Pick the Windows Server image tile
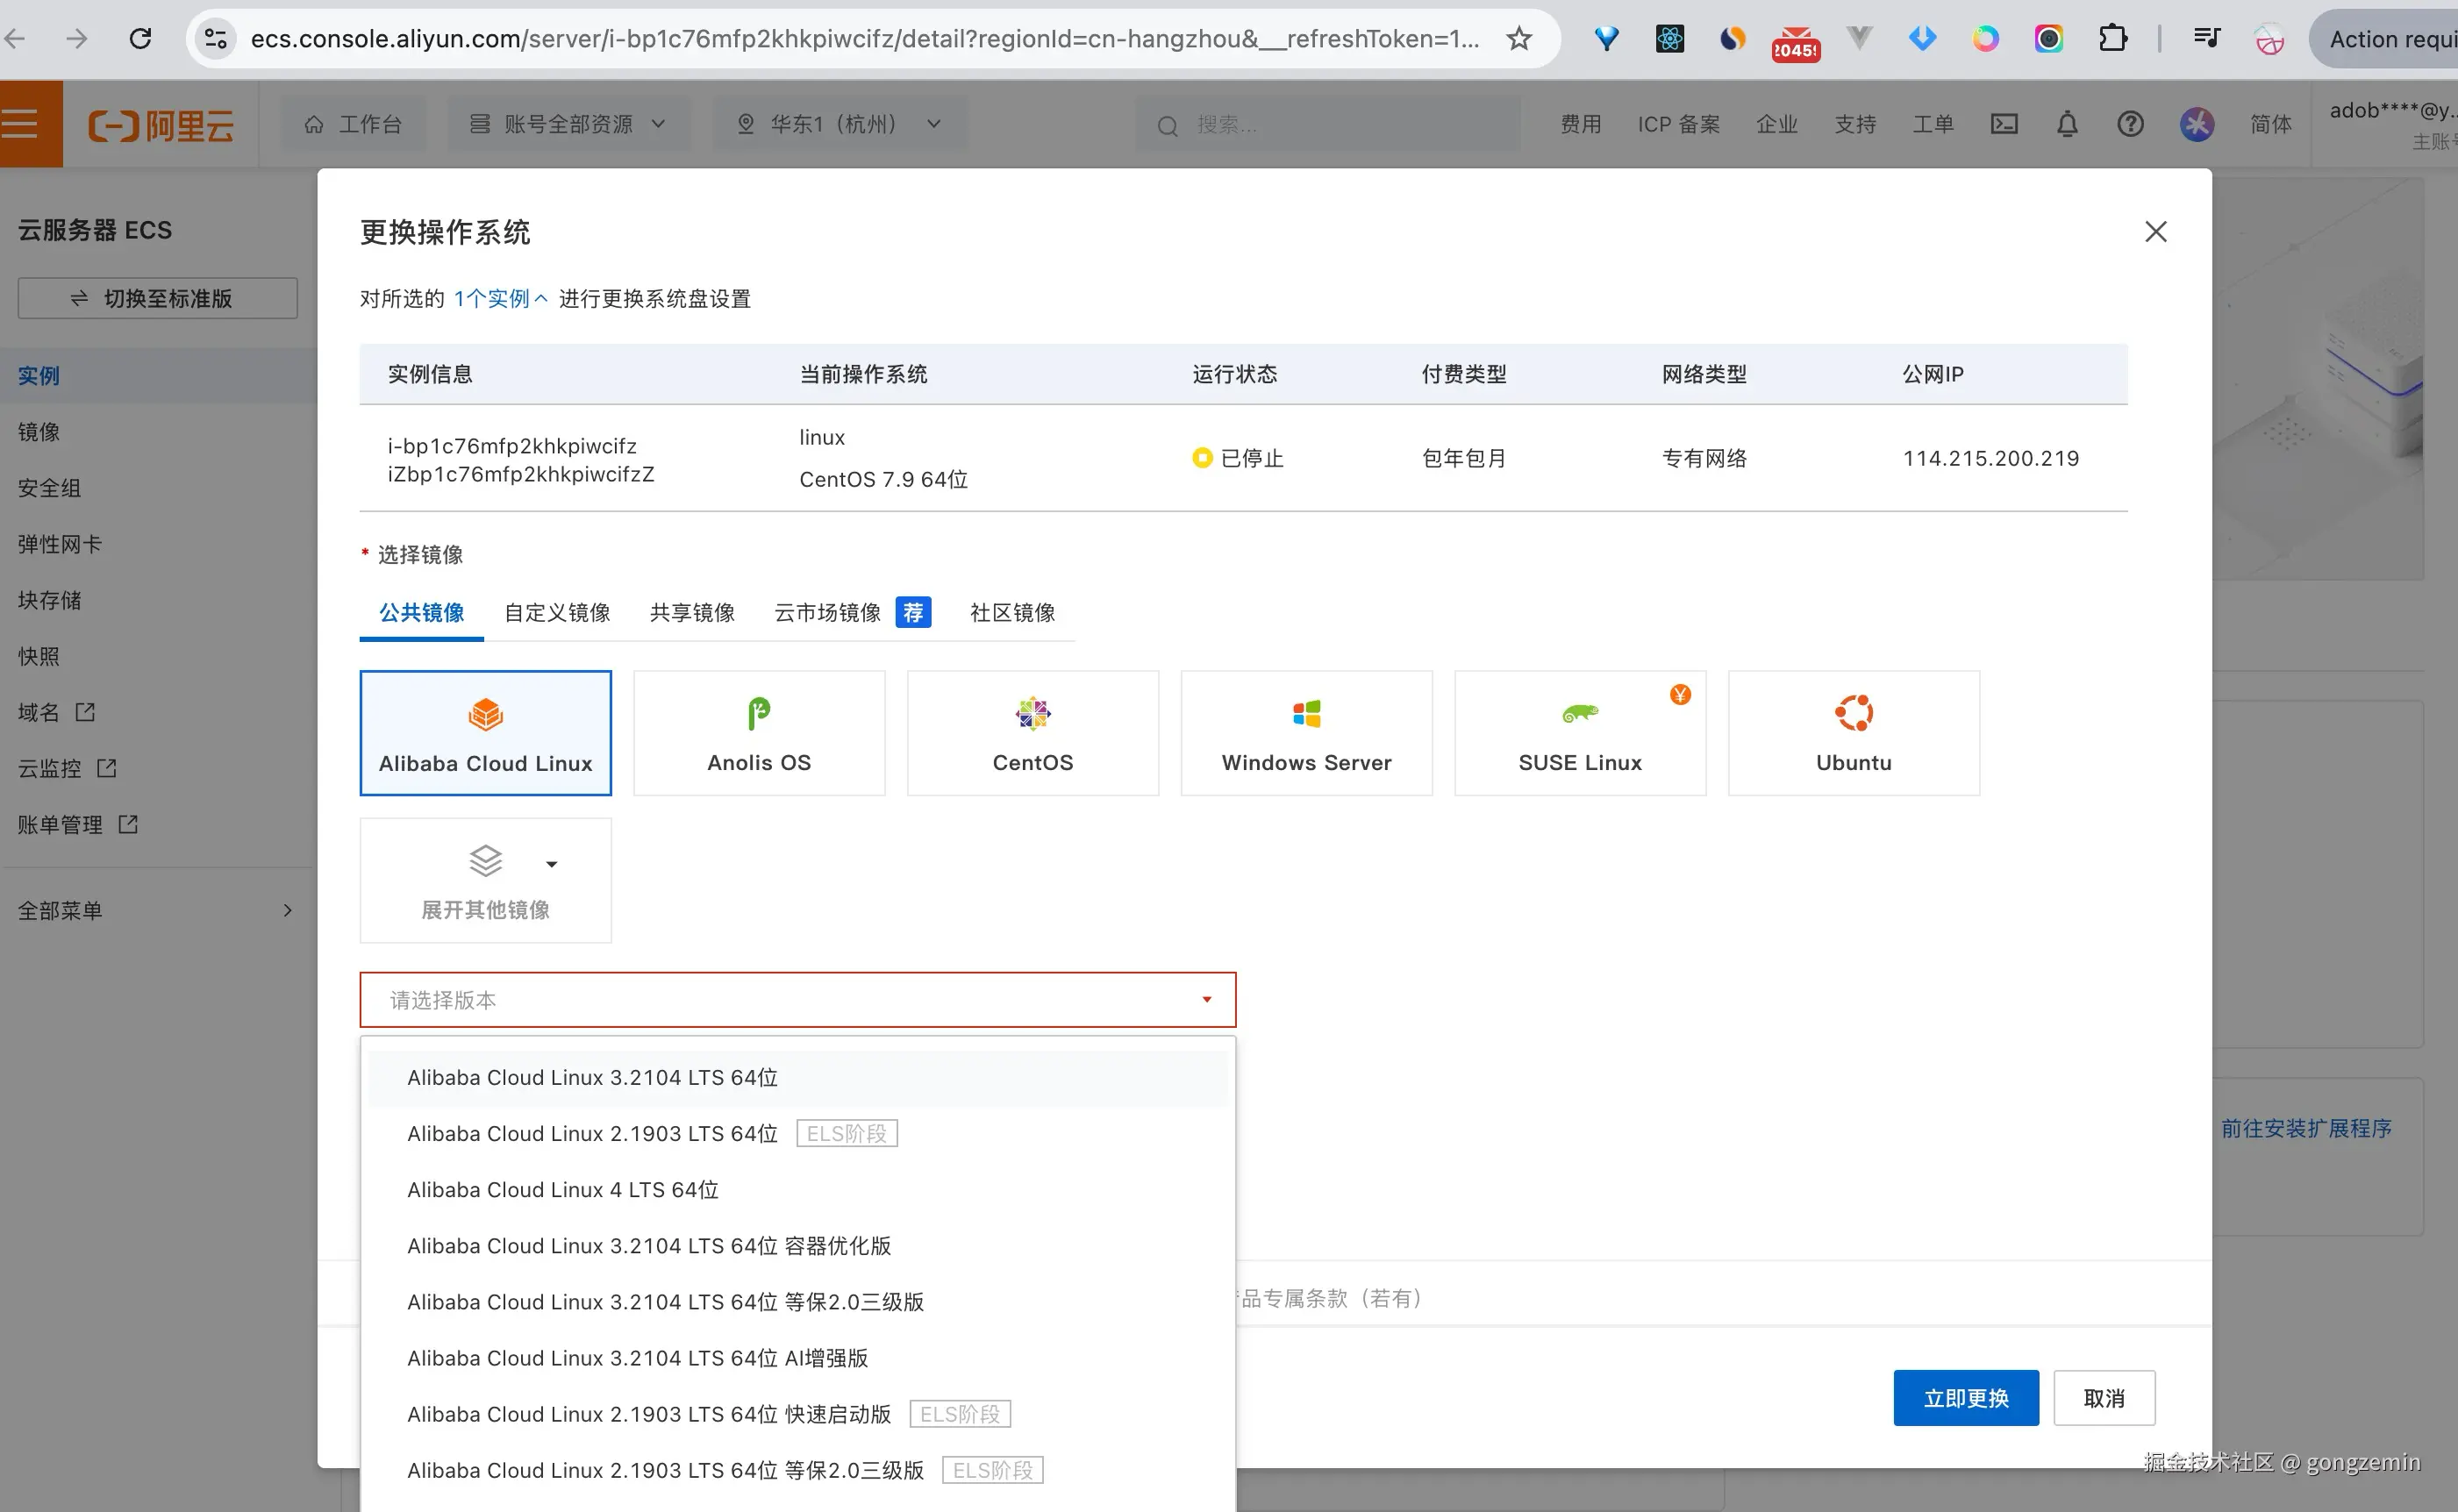 1306,732
